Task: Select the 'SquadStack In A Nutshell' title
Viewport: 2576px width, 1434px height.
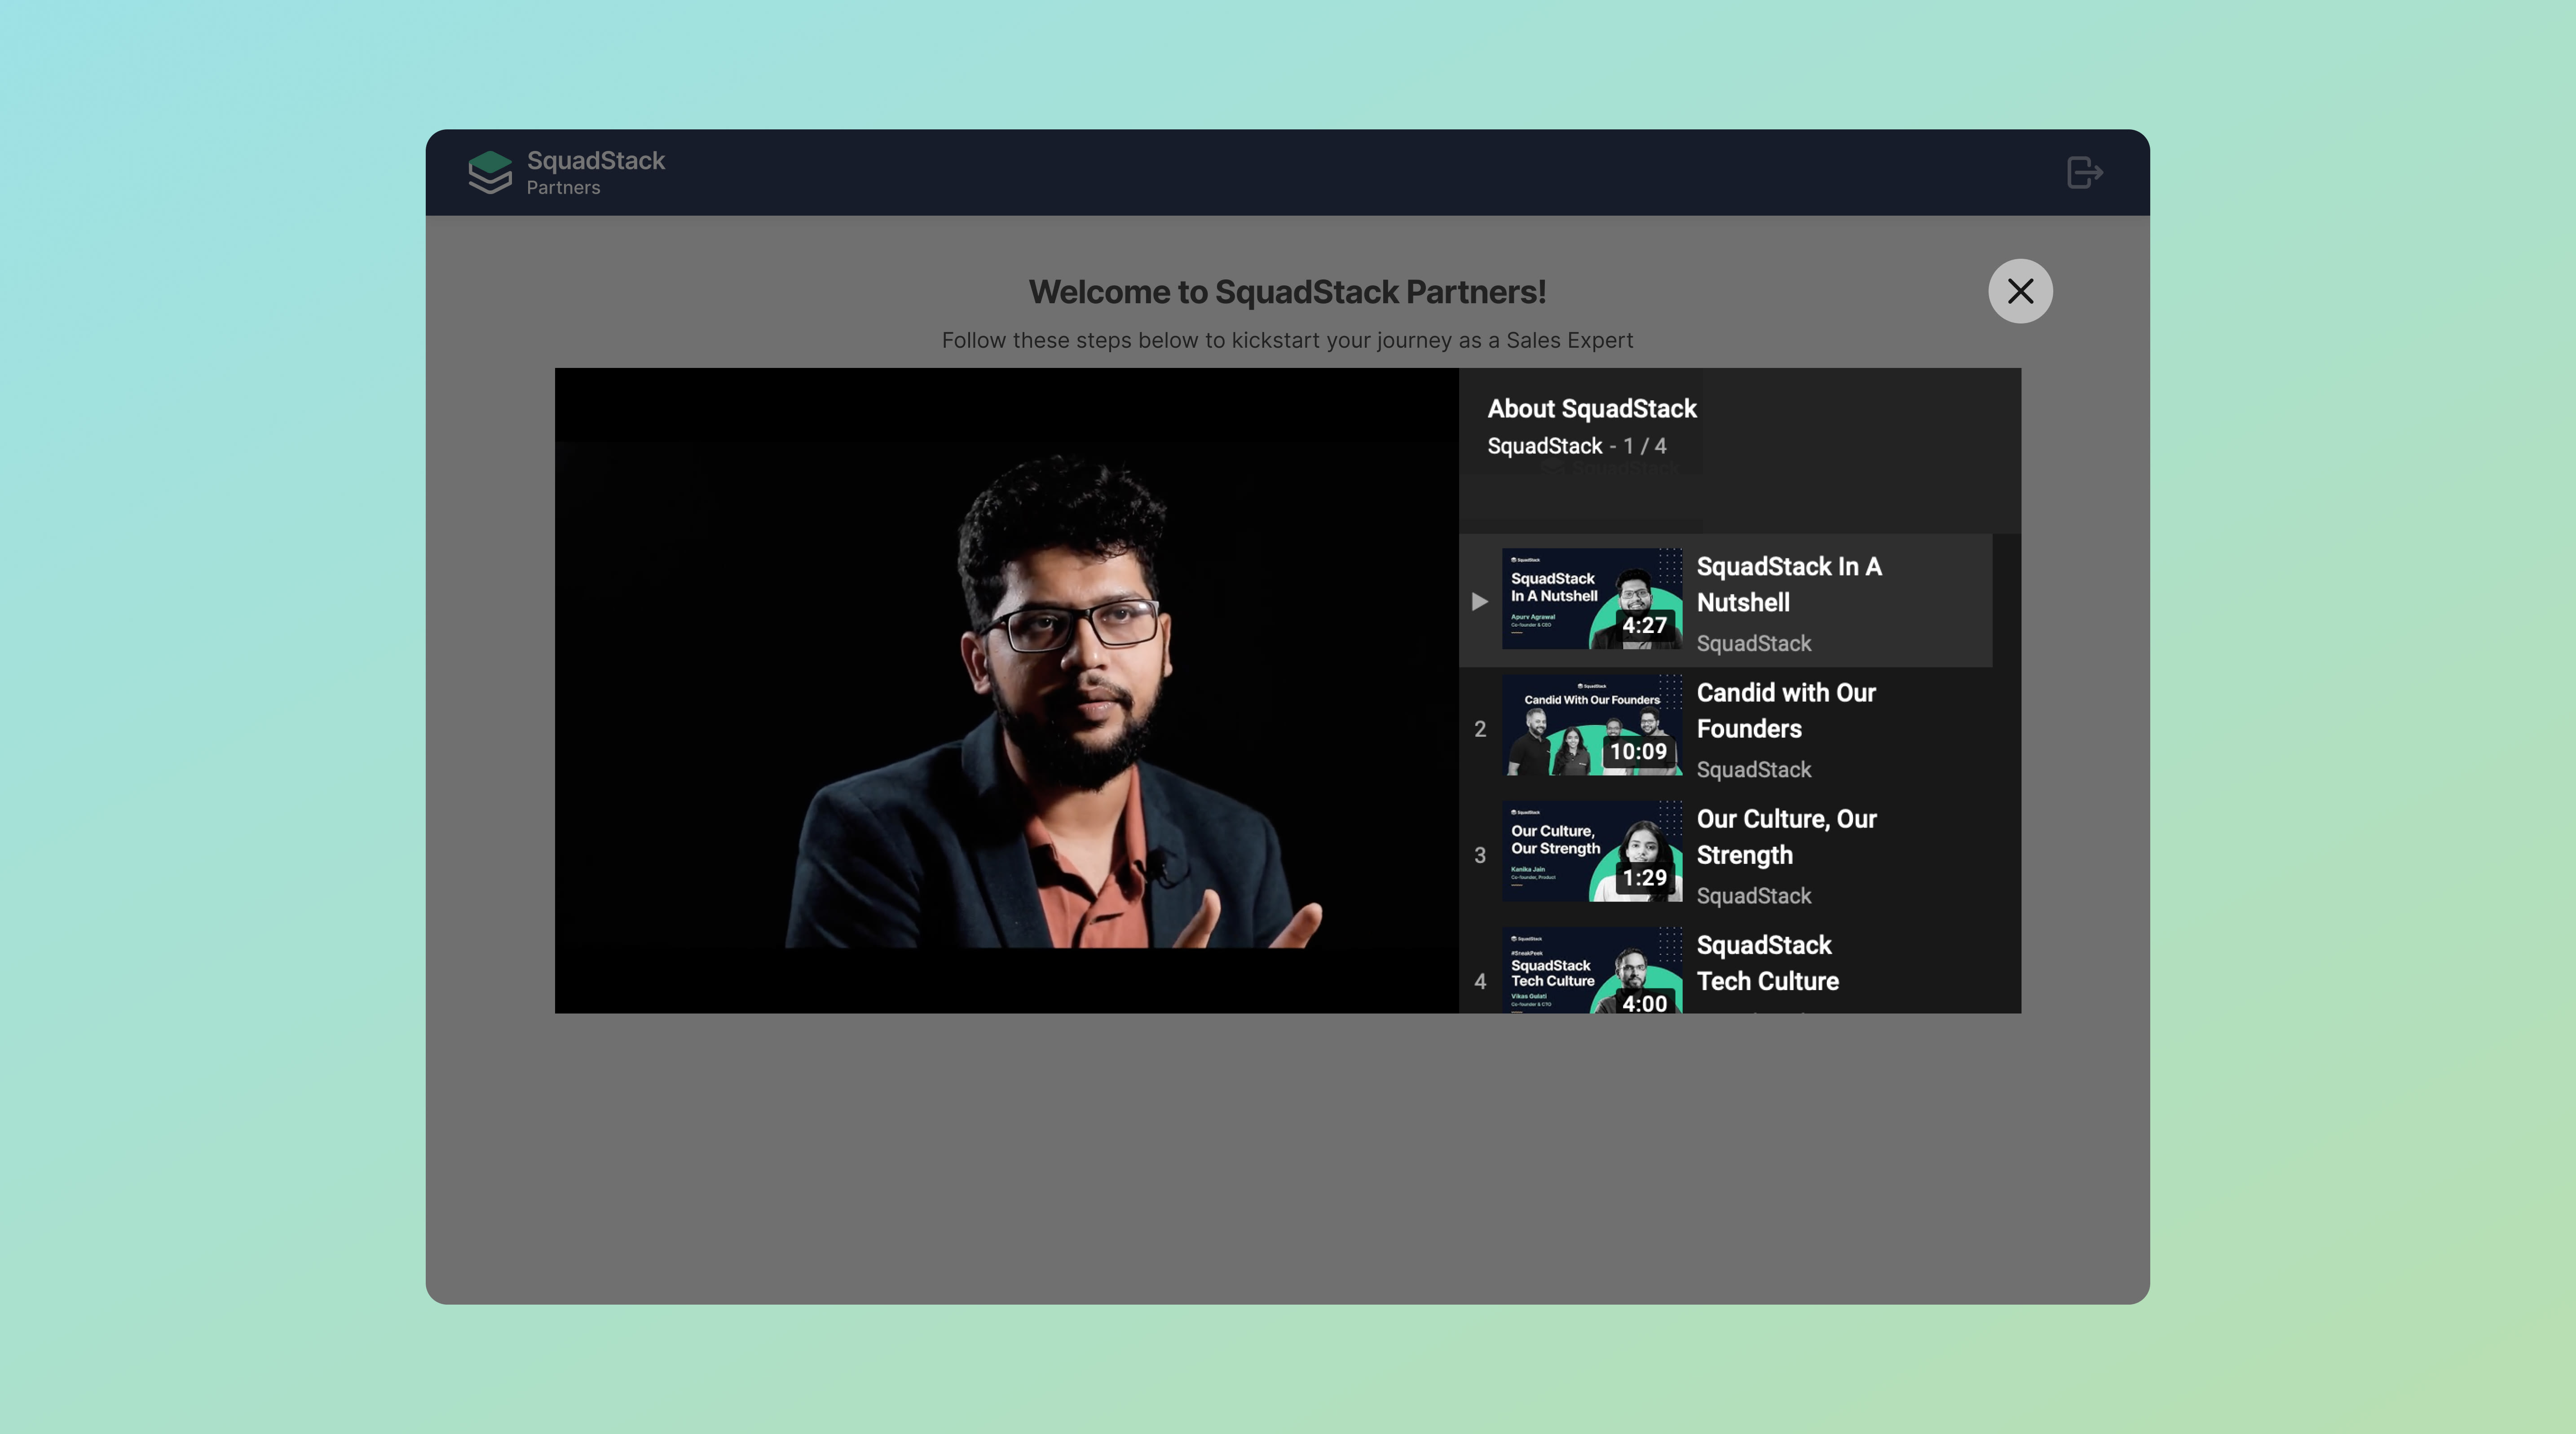Action: click(1789, 584)
